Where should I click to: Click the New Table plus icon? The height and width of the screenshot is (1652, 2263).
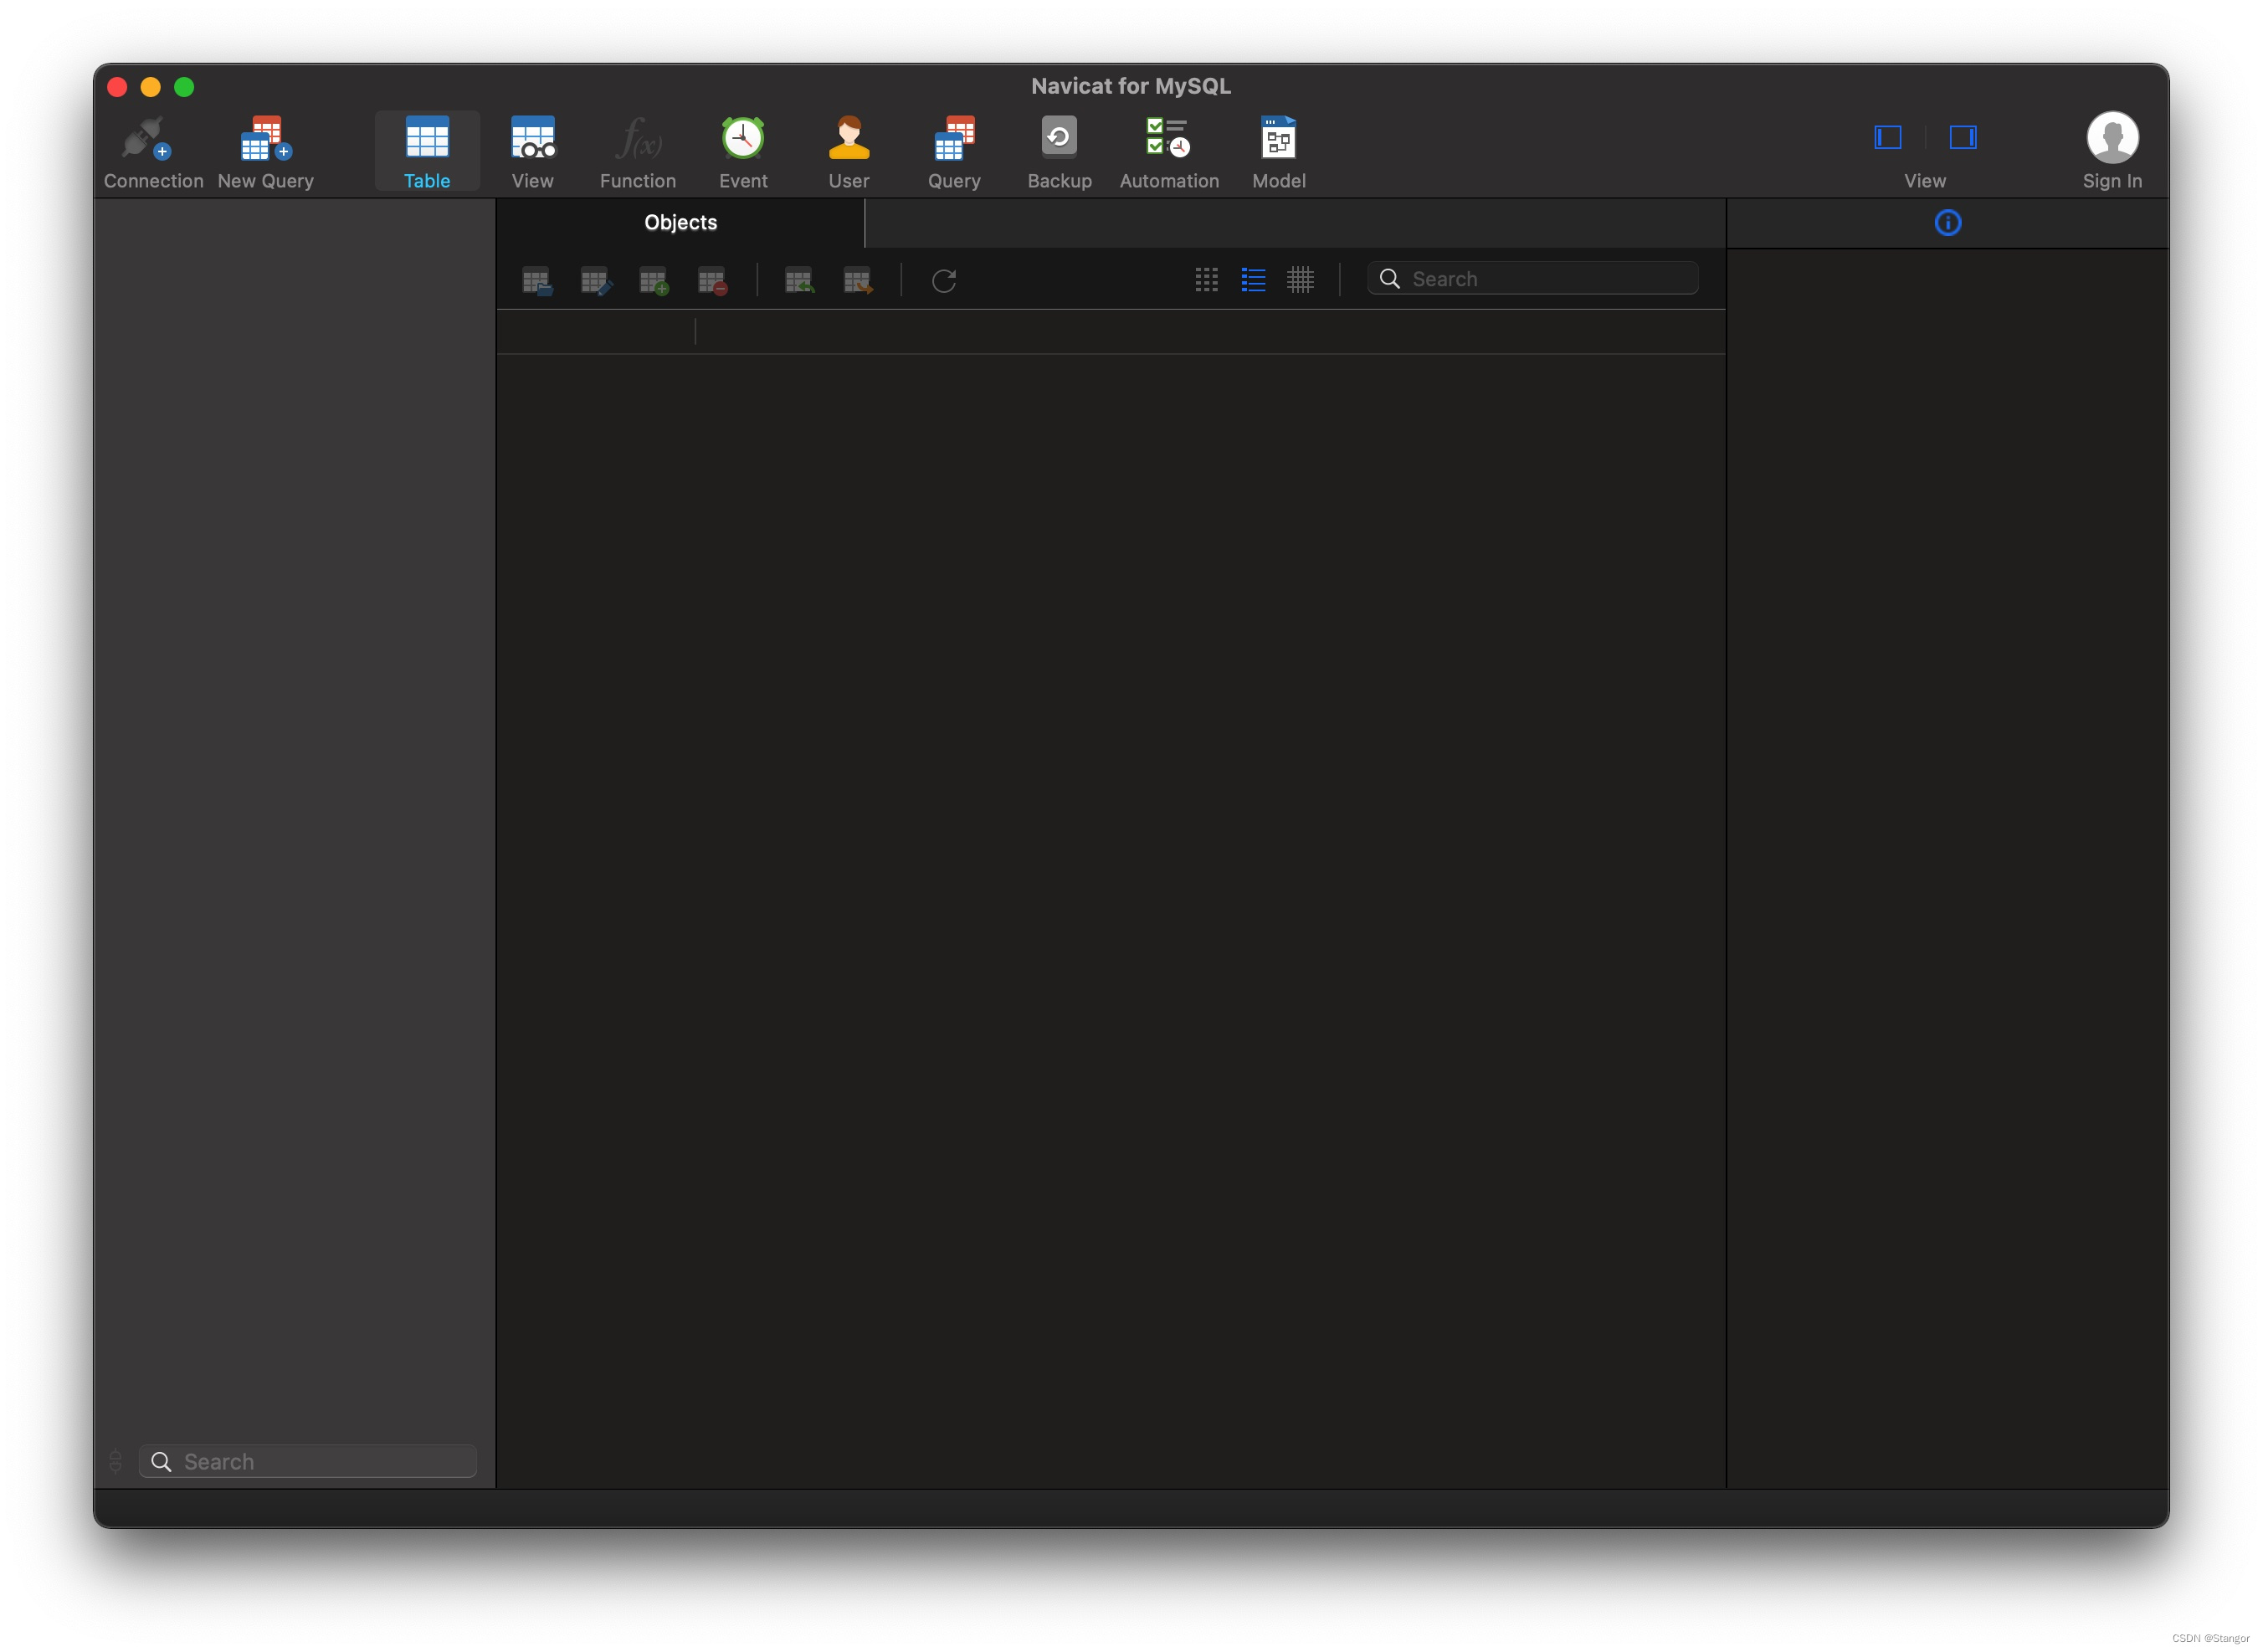[654, 281]
